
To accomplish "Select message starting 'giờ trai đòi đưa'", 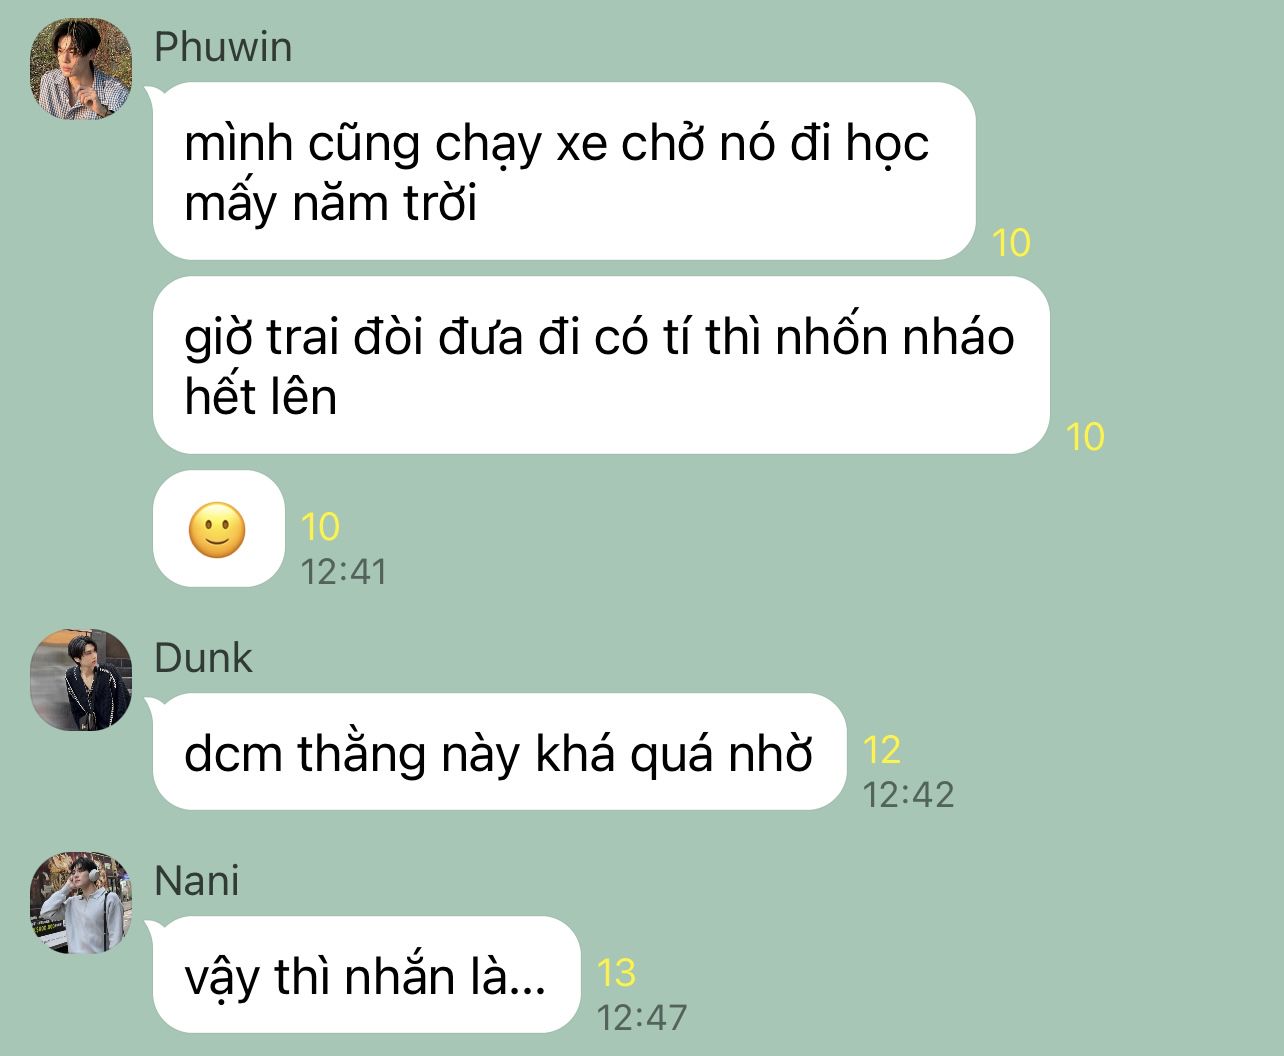I will (601, 365).
